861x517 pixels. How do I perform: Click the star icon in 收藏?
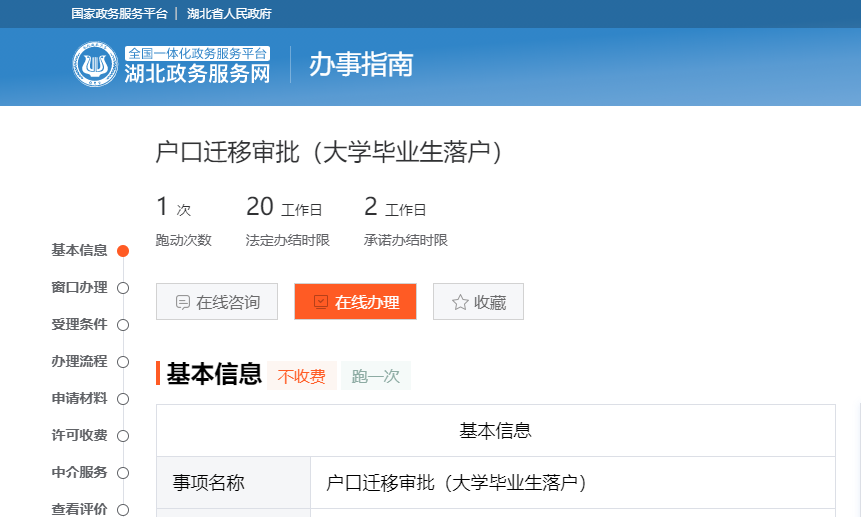pyautogui.click(x=460, y=302)
